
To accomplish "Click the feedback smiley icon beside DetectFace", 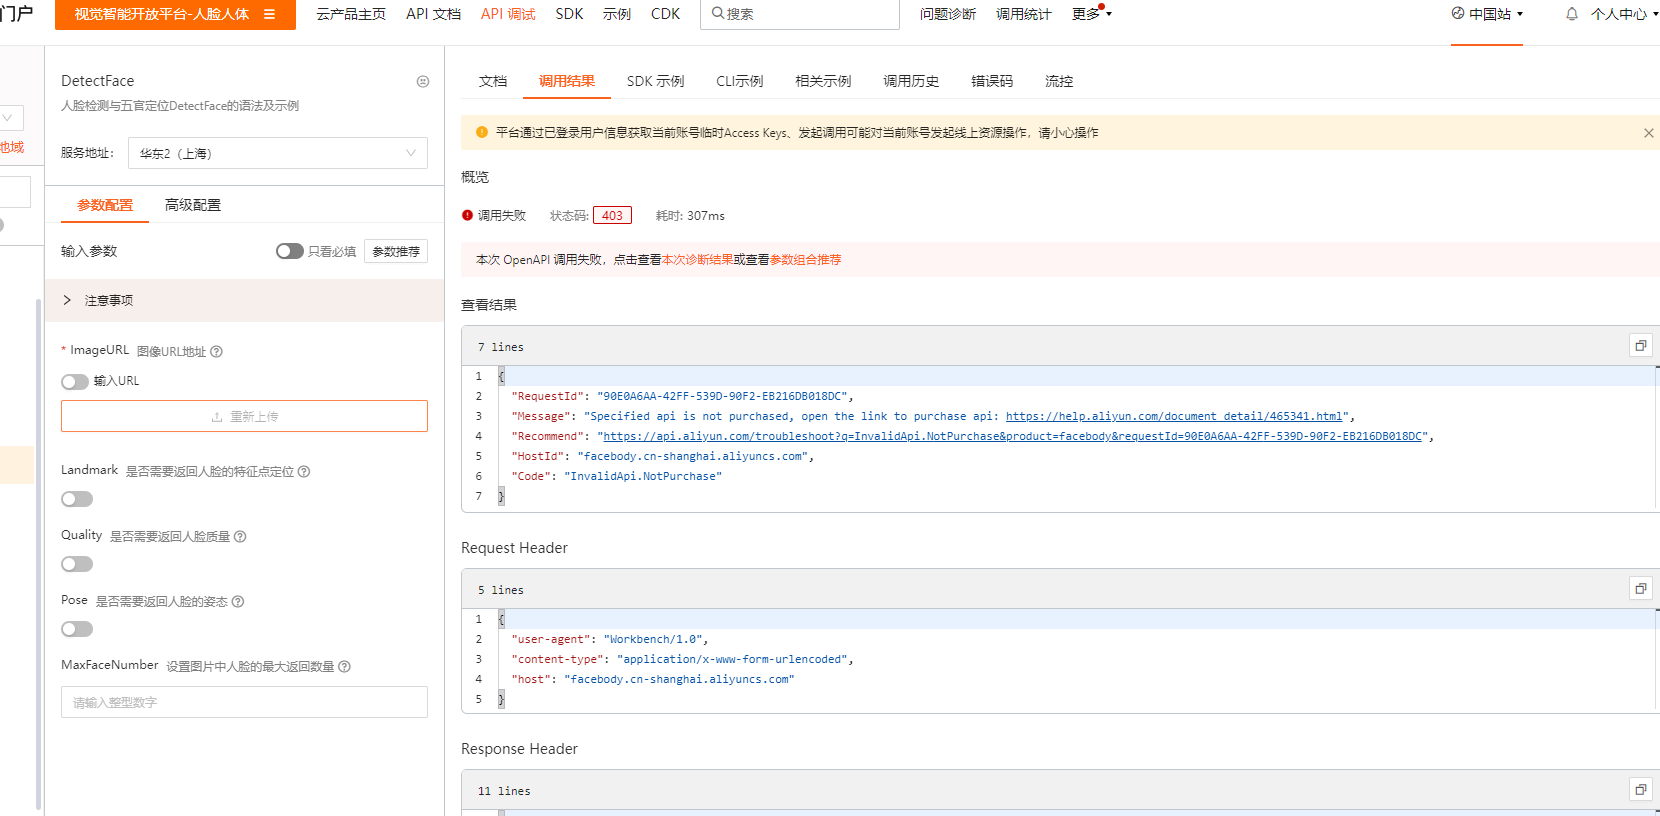I will pyautogui.click(x=423, y=81).
